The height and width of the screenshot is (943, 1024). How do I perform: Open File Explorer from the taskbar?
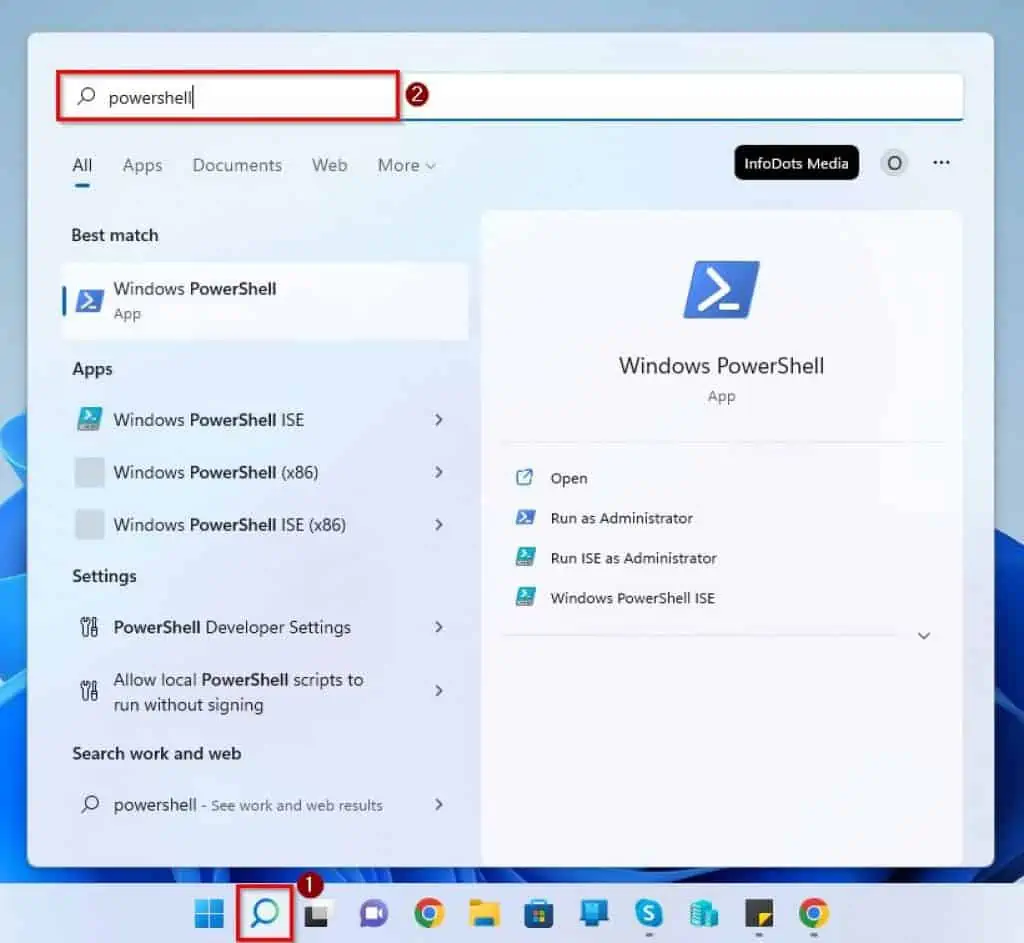pyautogui.click(x=484, y=913)
